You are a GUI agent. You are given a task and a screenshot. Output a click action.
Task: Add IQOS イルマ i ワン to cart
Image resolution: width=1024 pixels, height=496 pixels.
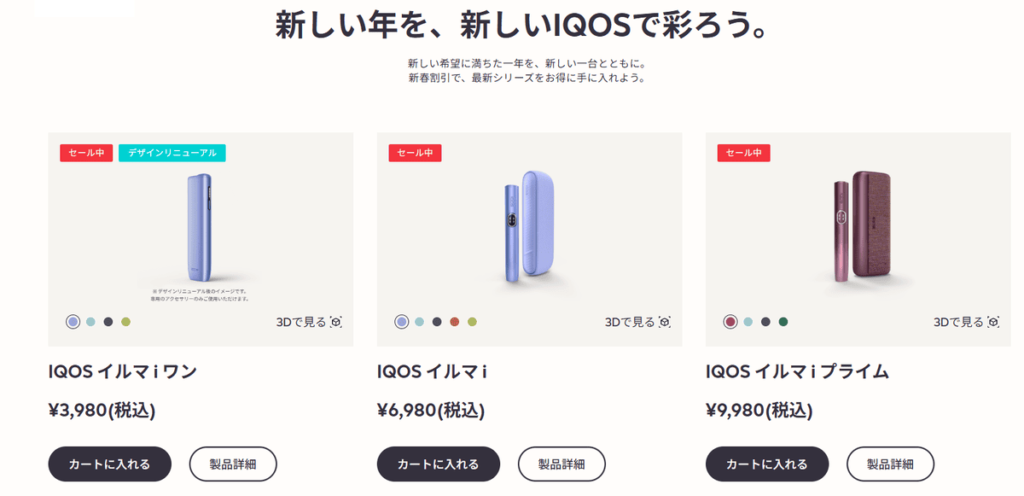[x=110, y=464]
